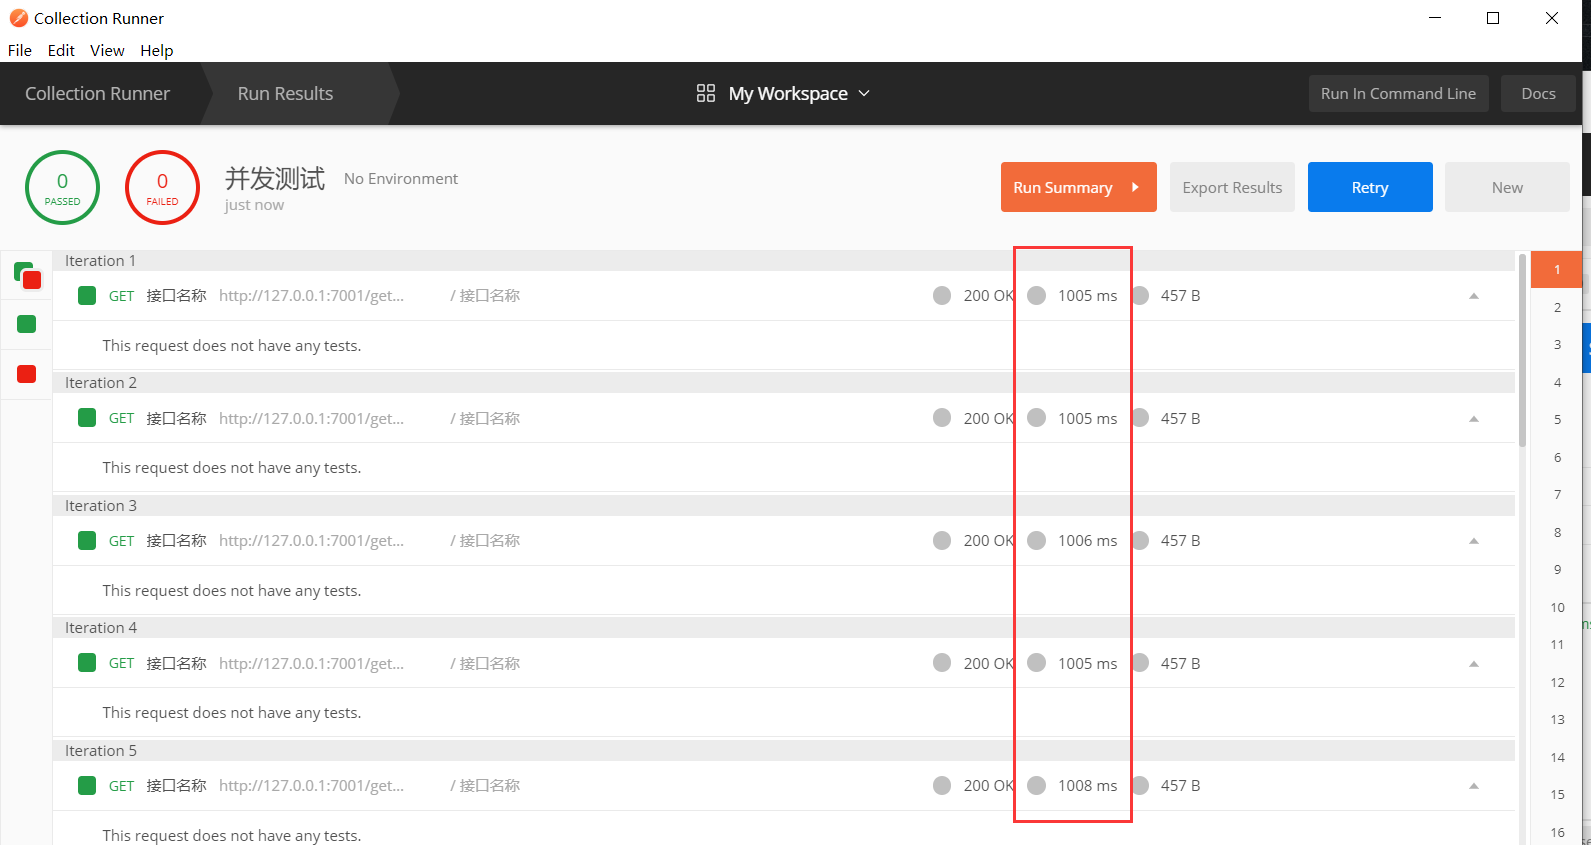Image resolution: width=1591 pixels, height=845 pixels.
Task: Click the green status square of Iteration 3
Action: (87, 540)
